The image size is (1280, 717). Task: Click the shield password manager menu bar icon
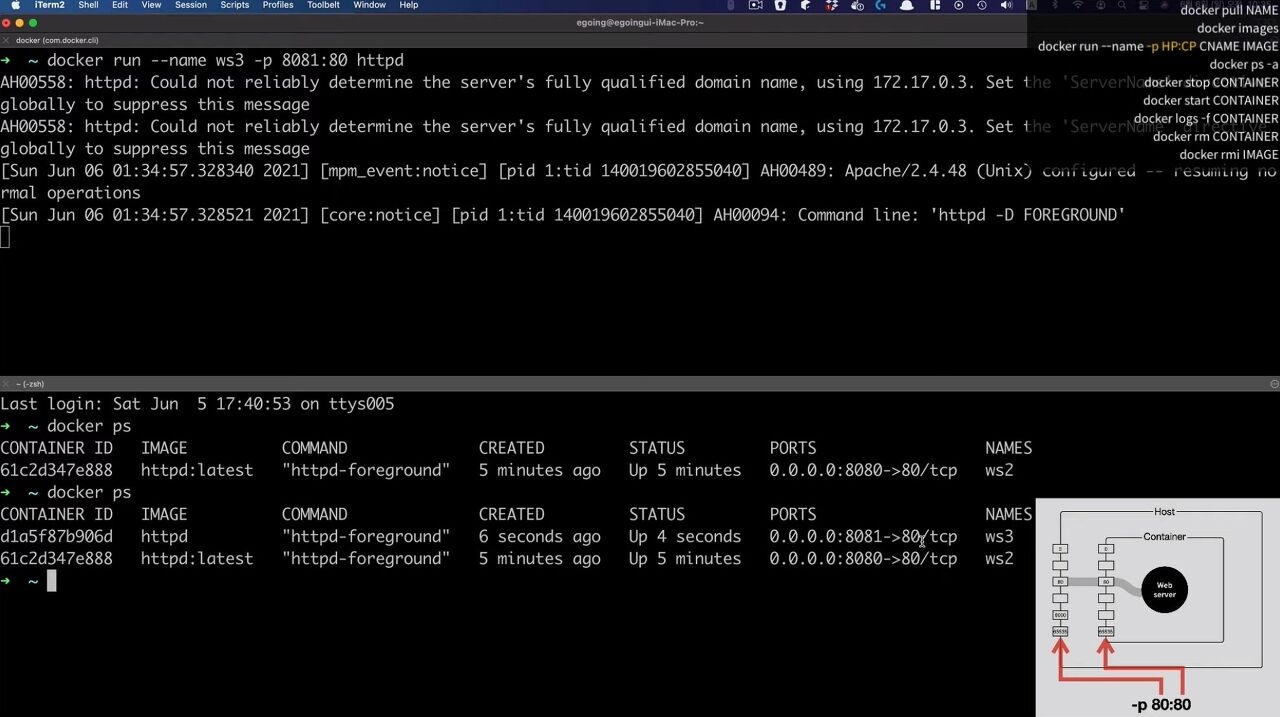780,5
